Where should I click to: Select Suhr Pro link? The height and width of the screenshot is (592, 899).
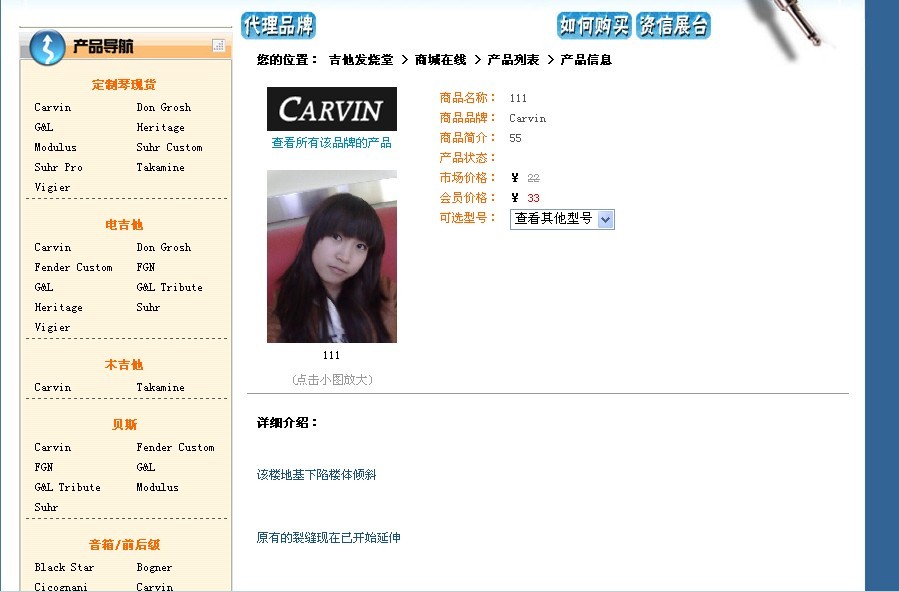coord(58,167)
